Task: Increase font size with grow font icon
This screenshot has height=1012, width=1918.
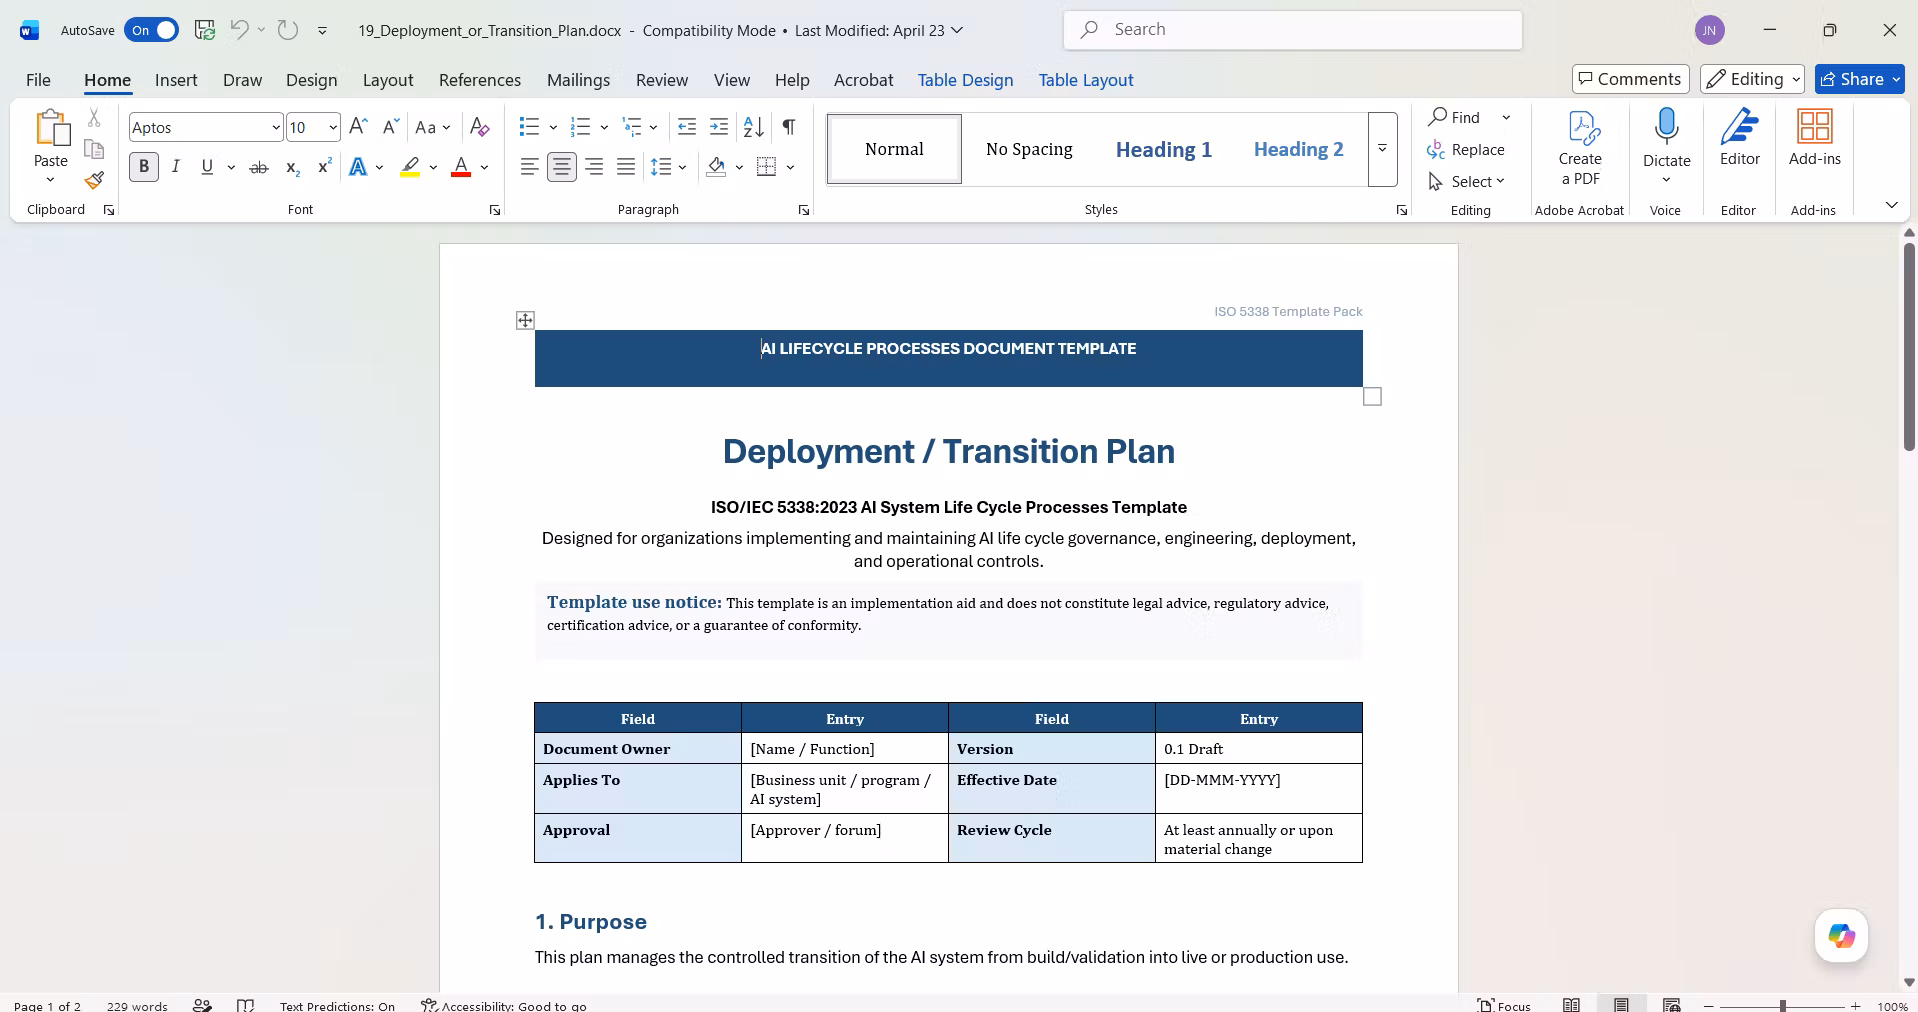Action: [358, 127]
